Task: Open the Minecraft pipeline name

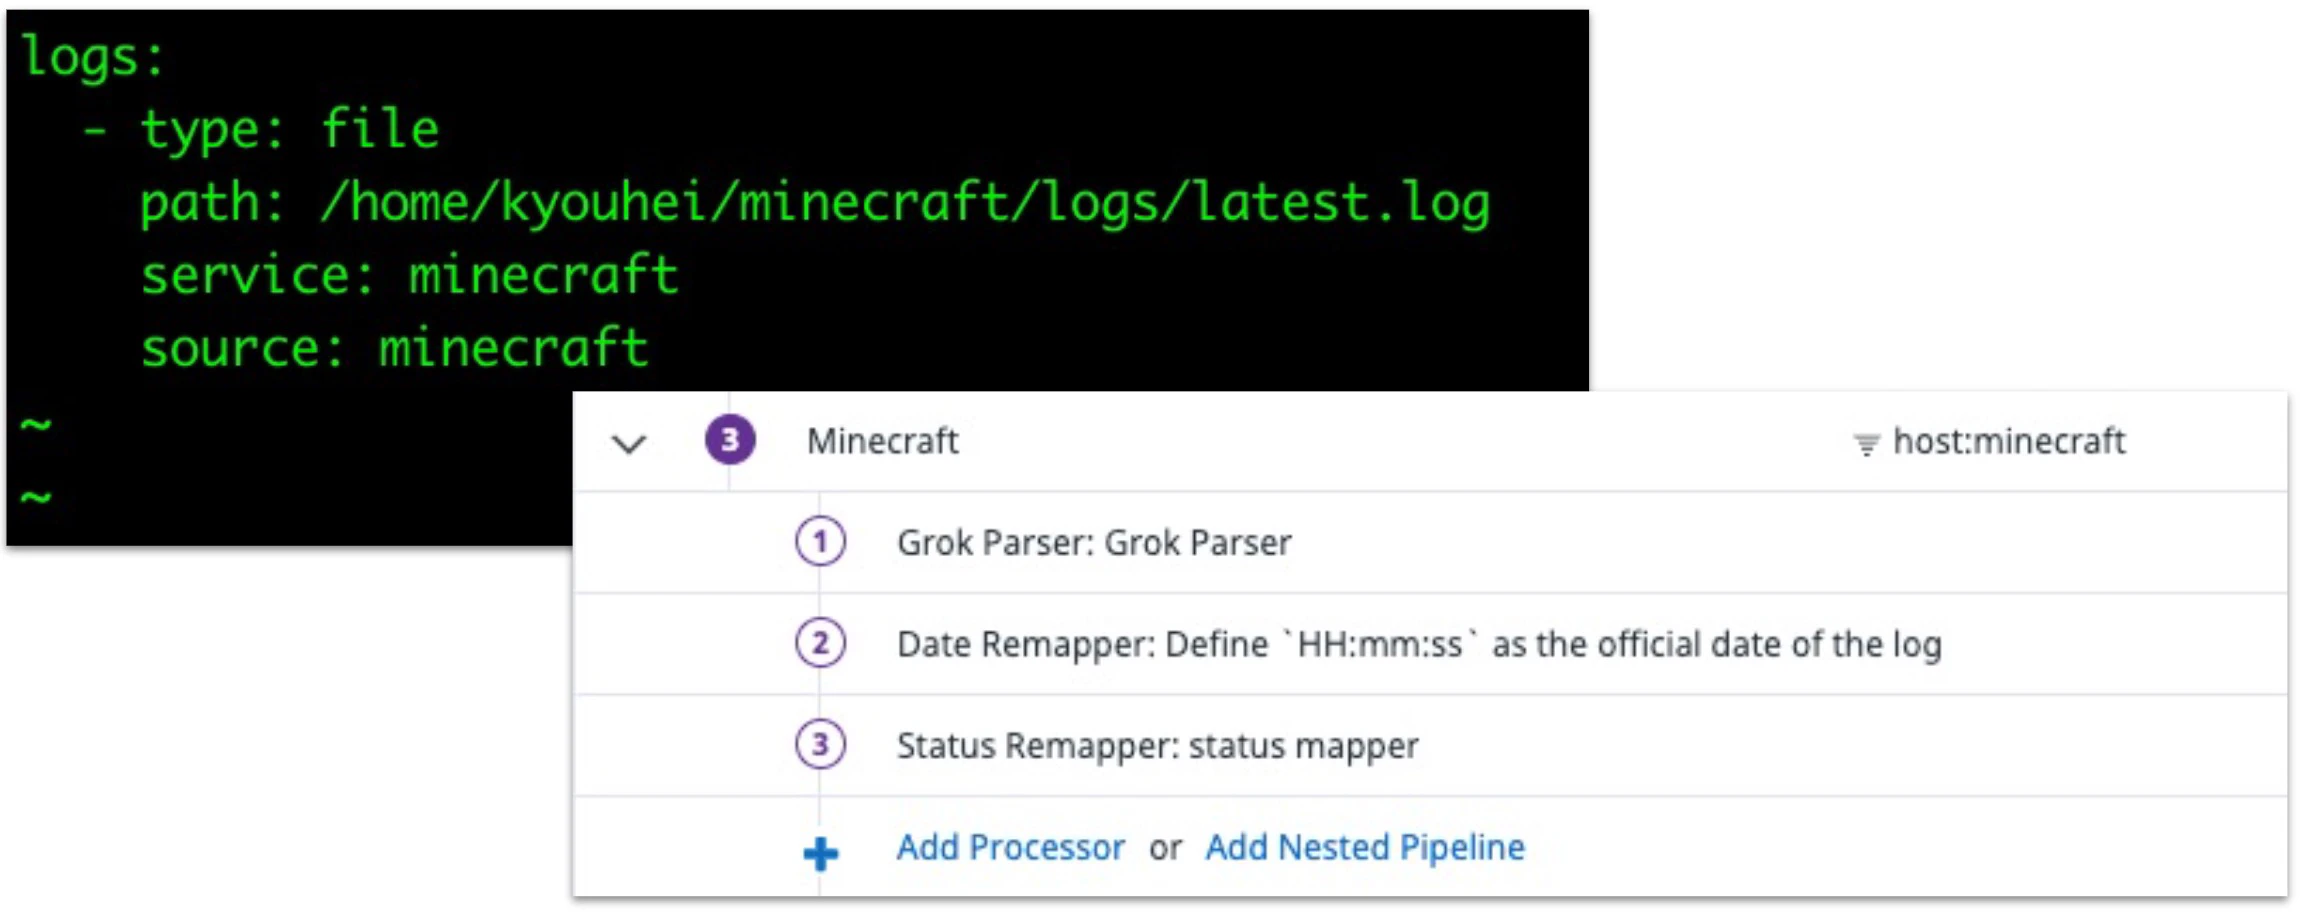Action: point(883,441)
